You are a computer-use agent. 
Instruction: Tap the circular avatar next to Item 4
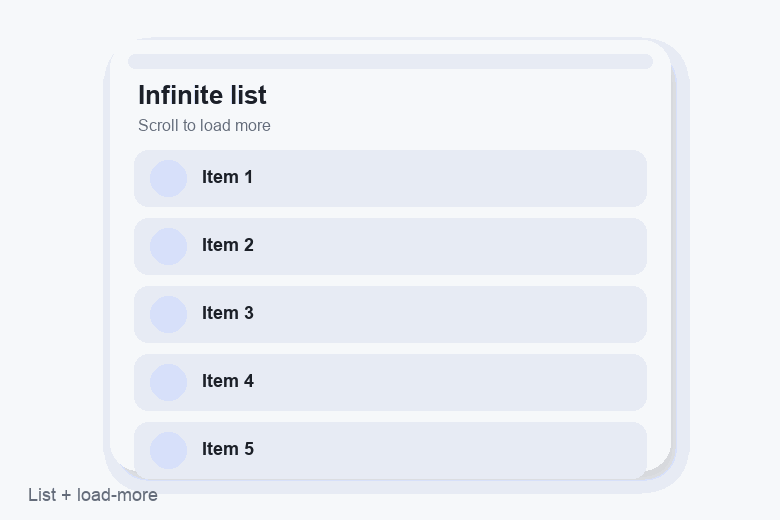coord(168,382)
